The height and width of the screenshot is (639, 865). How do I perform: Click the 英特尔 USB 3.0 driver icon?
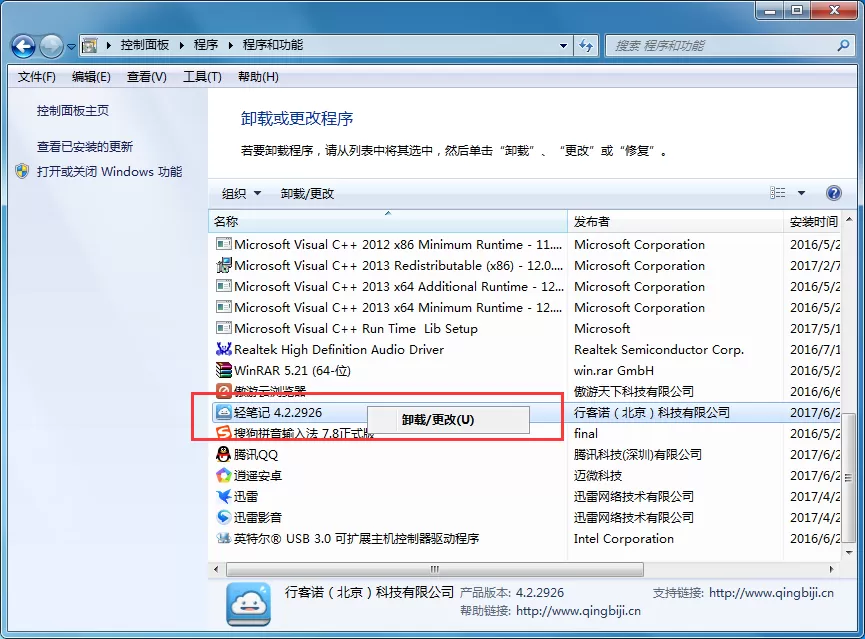(223, 538)
